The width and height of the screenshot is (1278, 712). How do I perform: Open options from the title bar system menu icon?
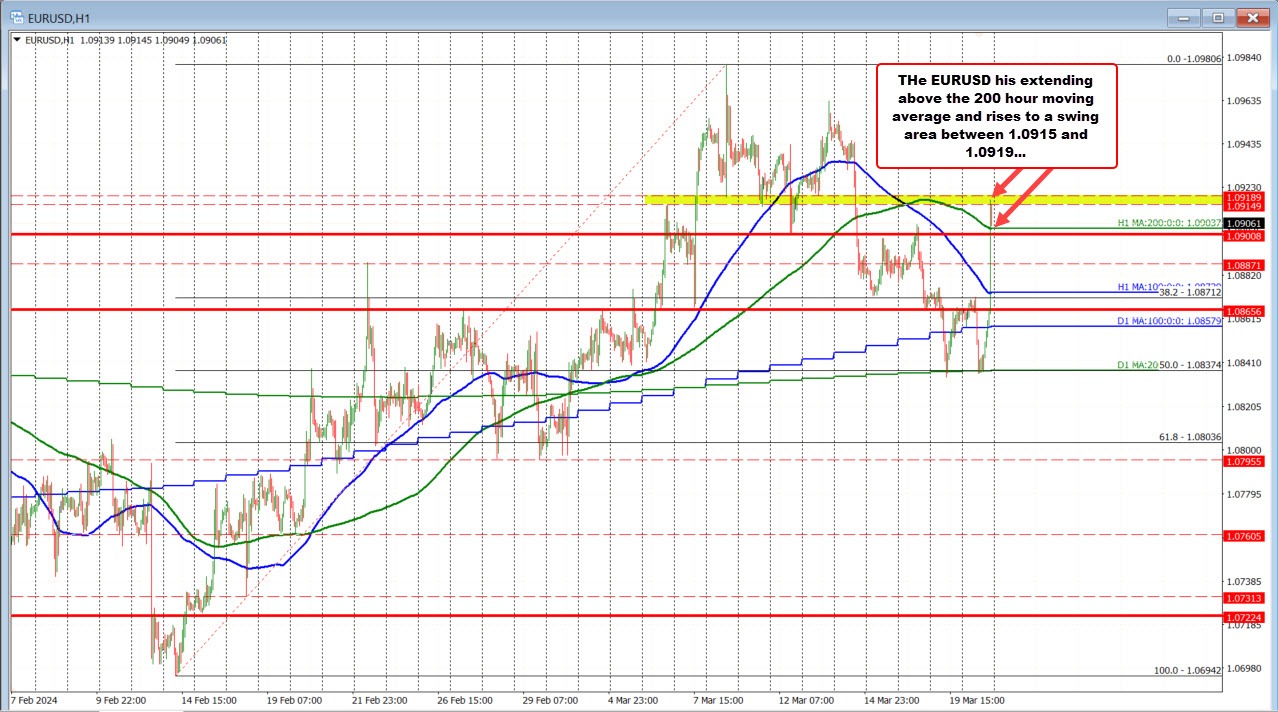tap(14, 17)
